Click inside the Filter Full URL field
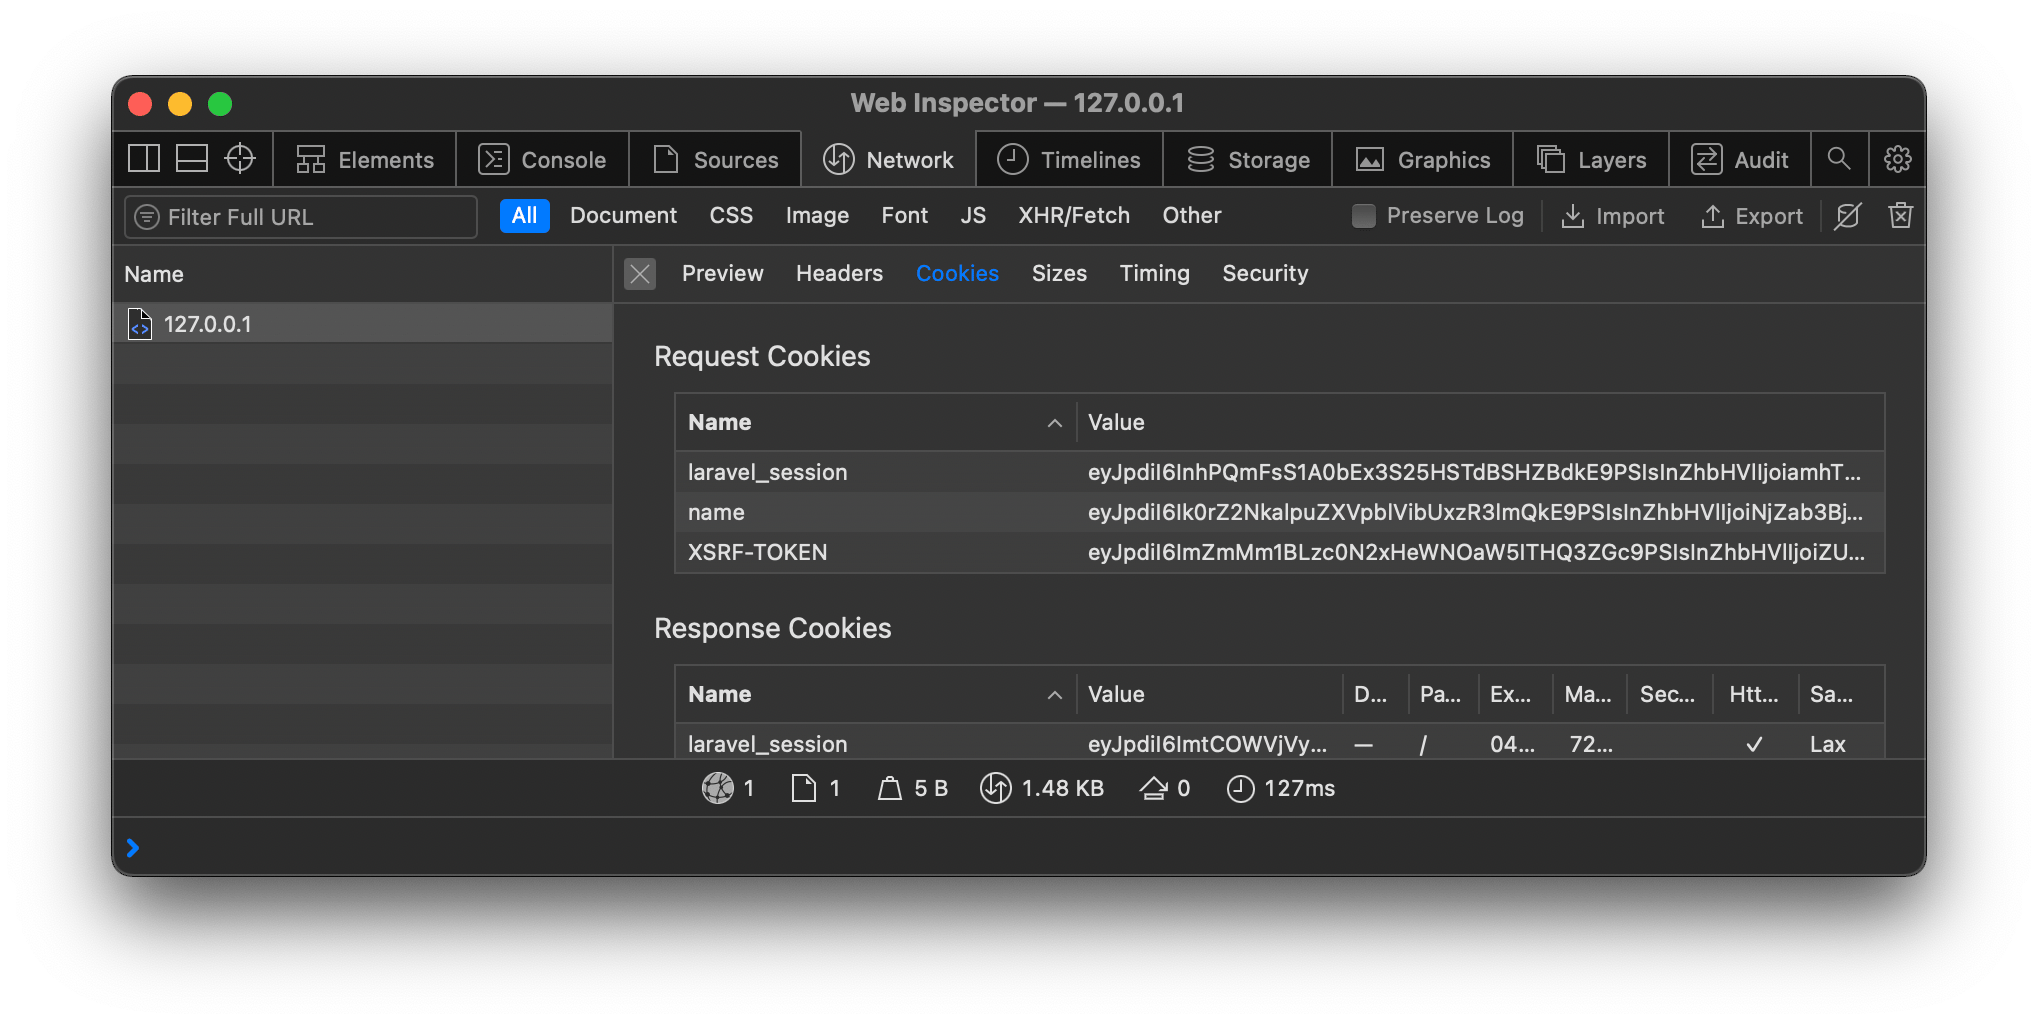This screenshot has width=2038, height=1024. click(x=300, y=217)
